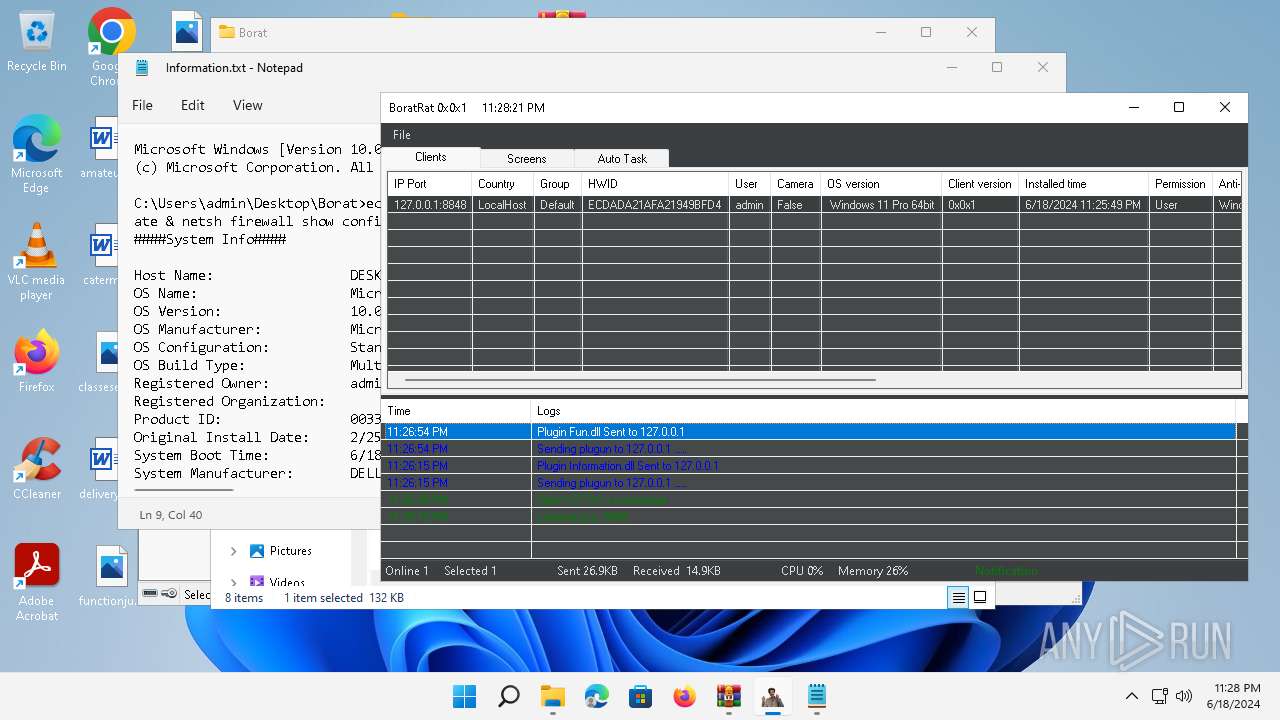This screenshot has height=720, width=1280.
Task: Click the Camera column header
Action: pyautogui.click(x=796, y=184)
